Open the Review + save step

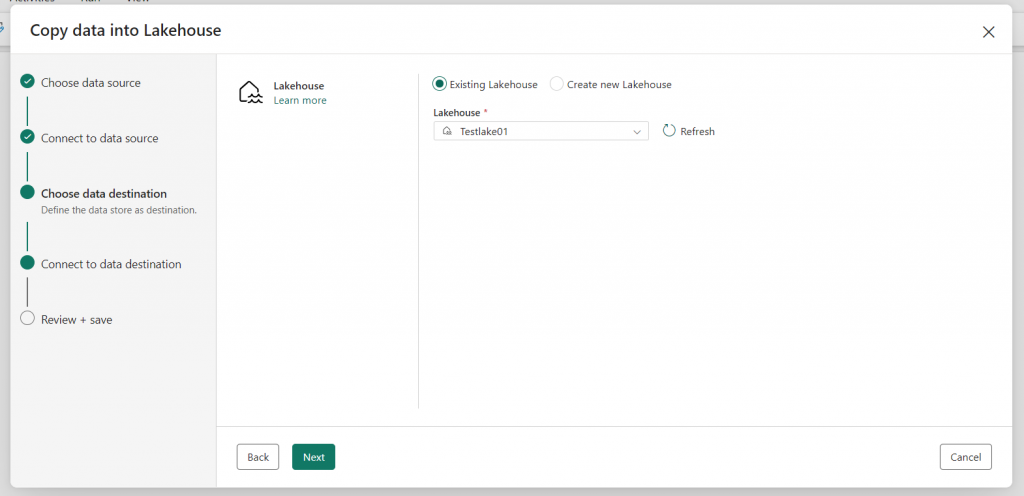click(x=76, y=320)
